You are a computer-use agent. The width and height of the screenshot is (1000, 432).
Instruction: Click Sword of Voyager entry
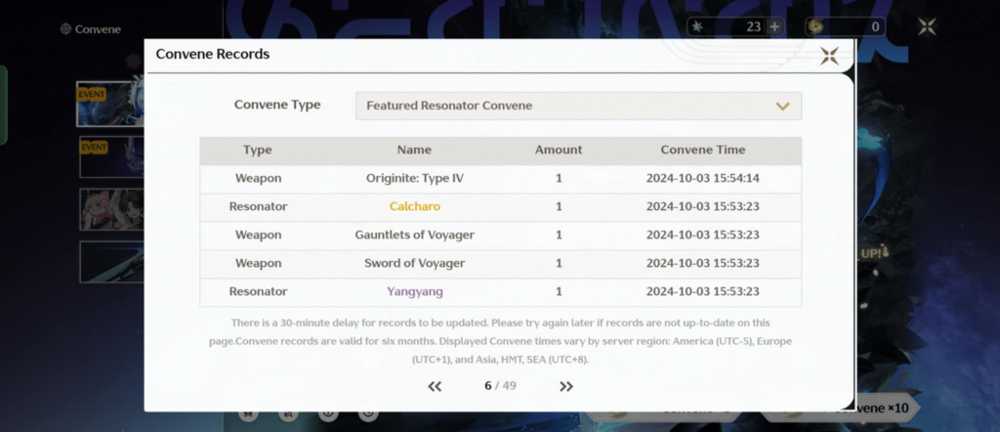pyautogui.click(x=415, y=263)
